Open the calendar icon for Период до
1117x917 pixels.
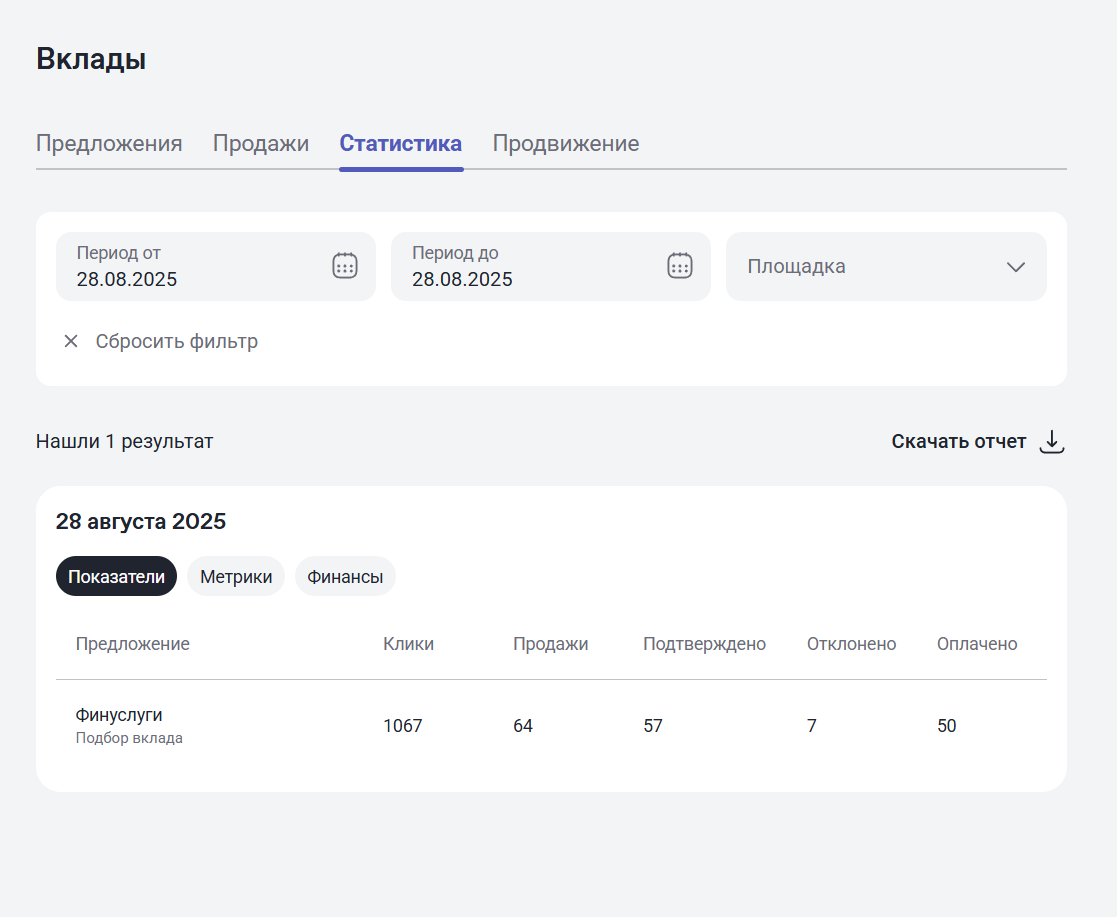pyautogui.click(x=679, y=265)
